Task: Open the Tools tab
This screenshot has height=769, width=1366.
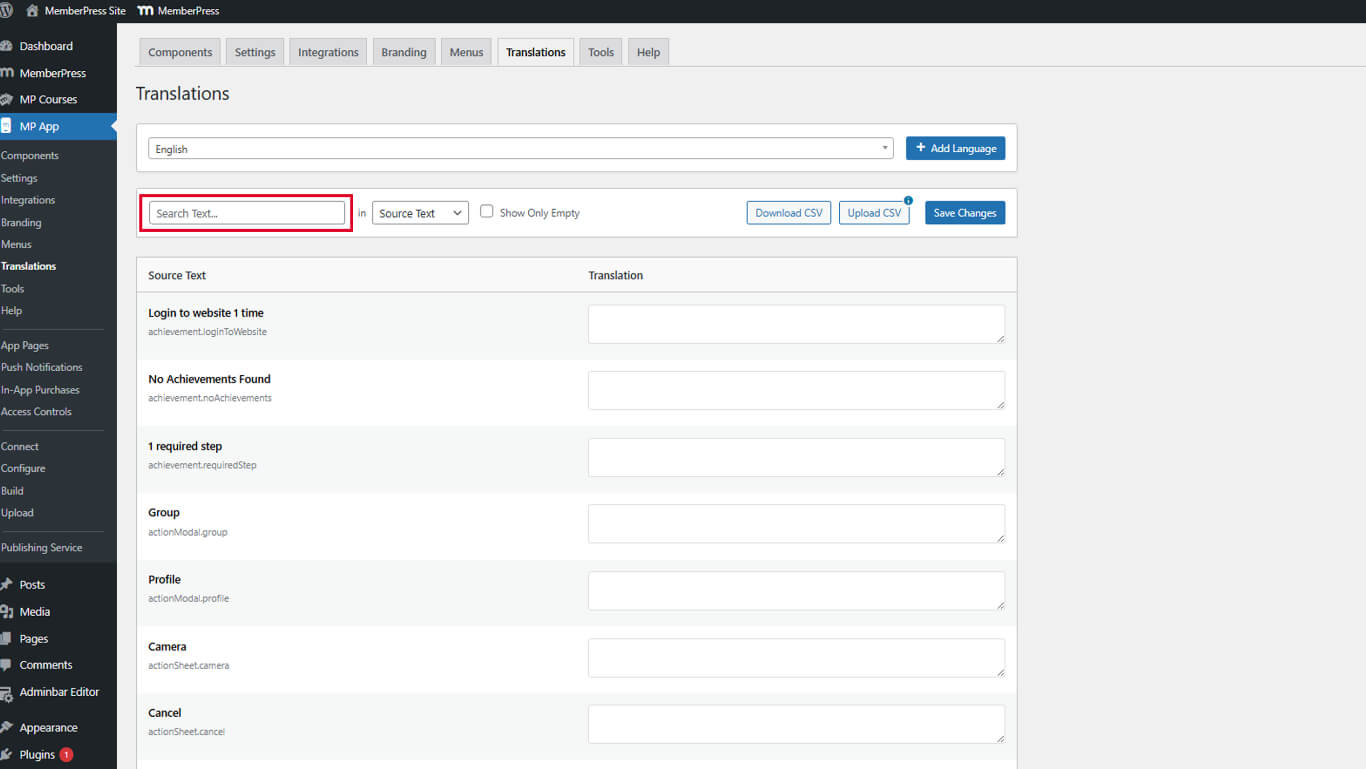Action: (600, 51)
